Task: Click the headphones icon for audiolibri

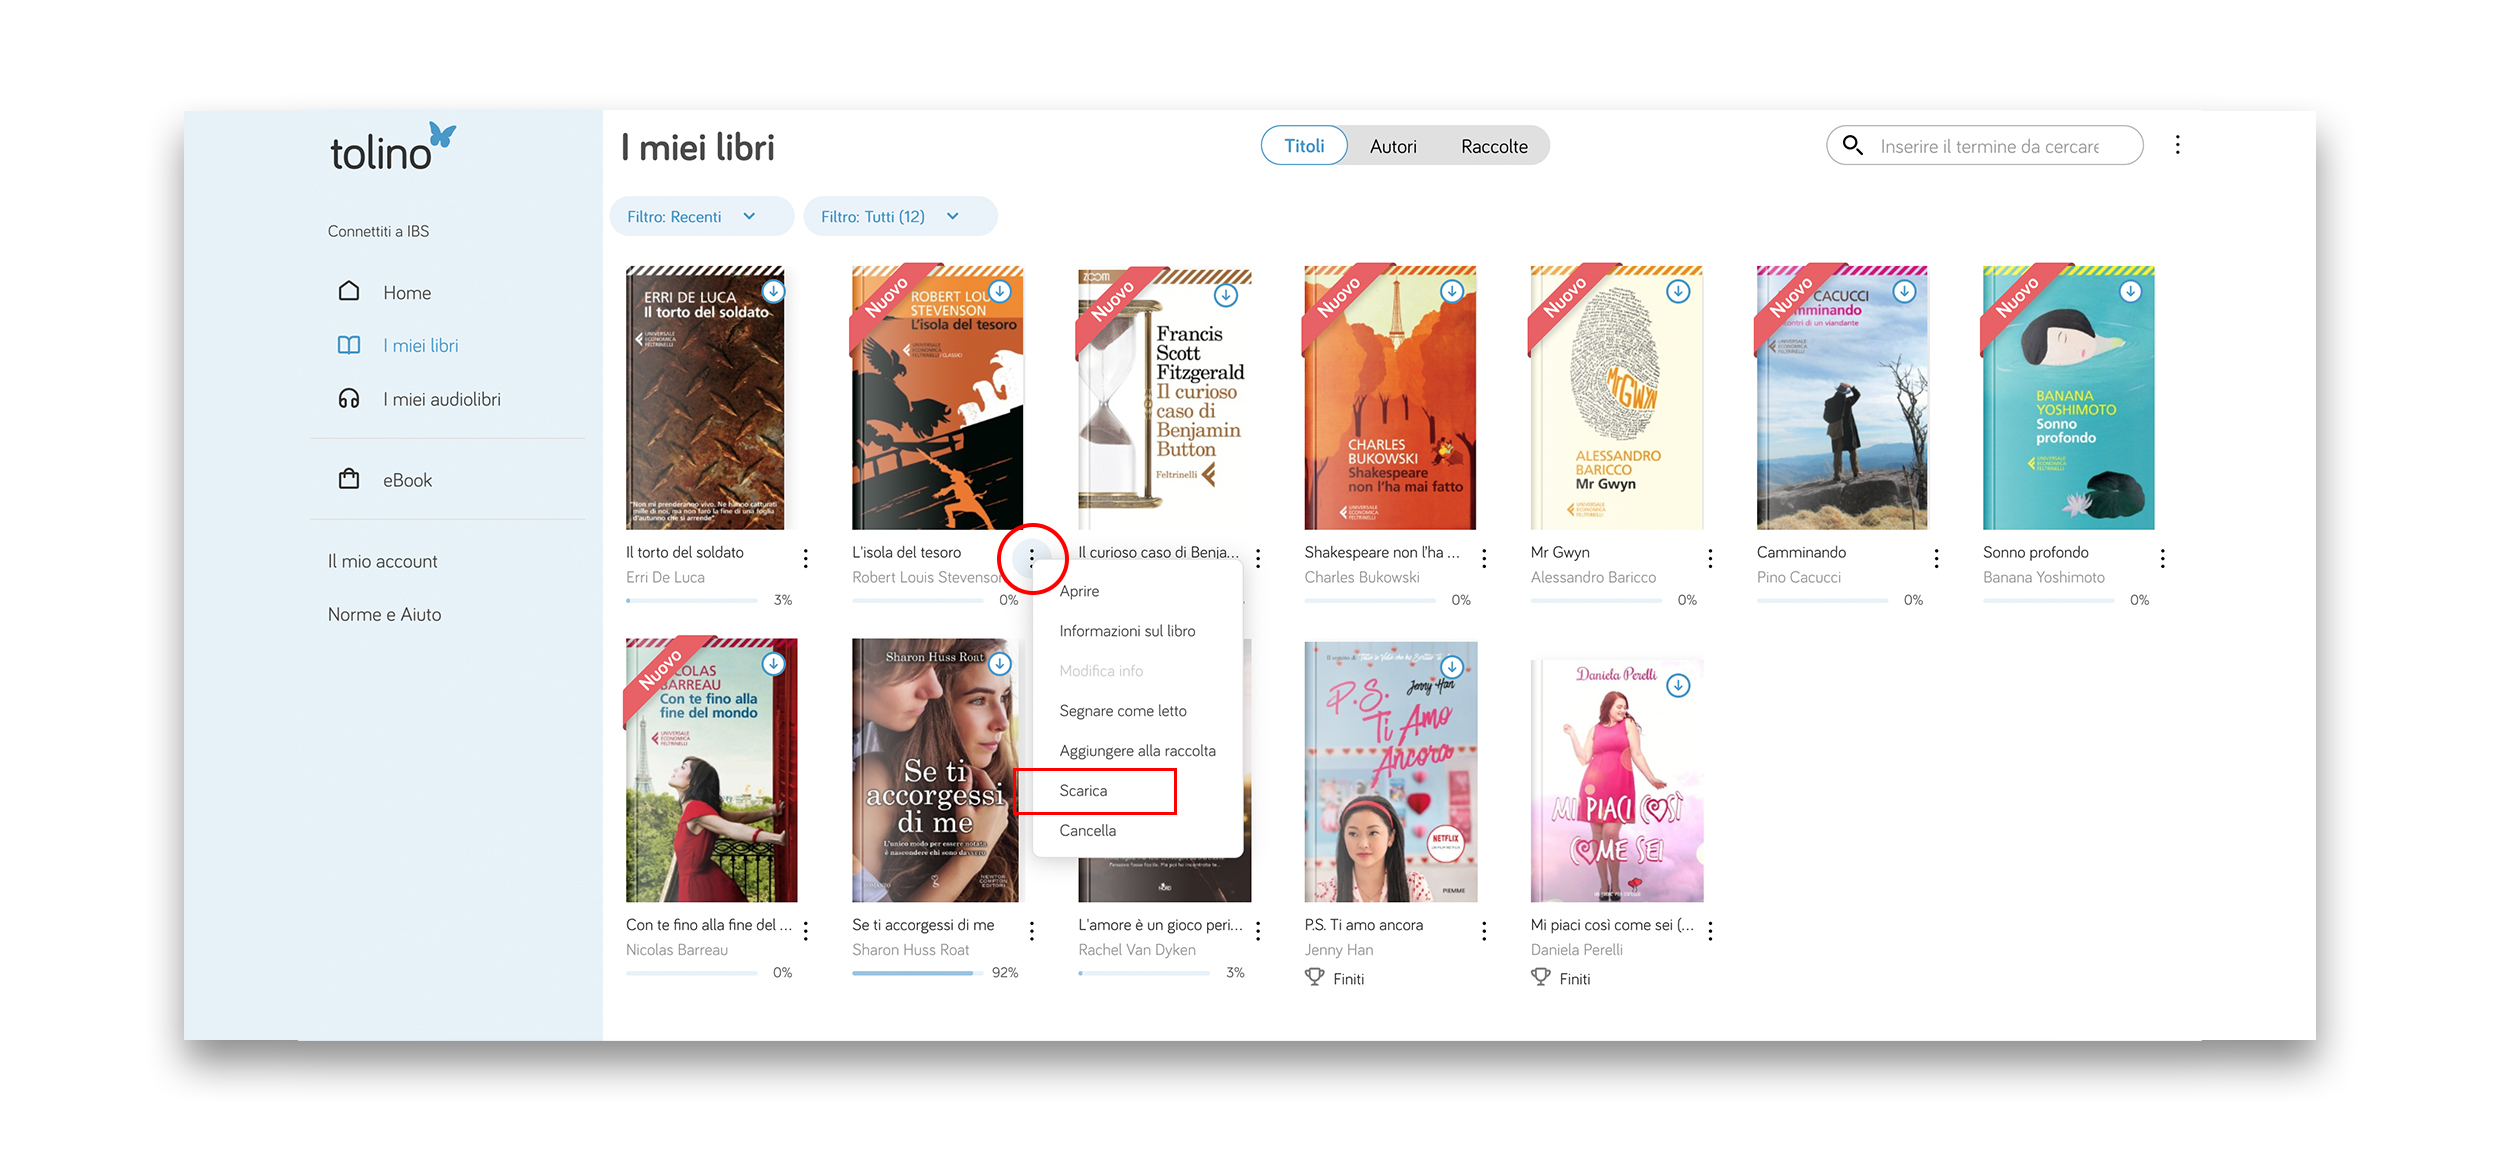Action: [349, 399]
